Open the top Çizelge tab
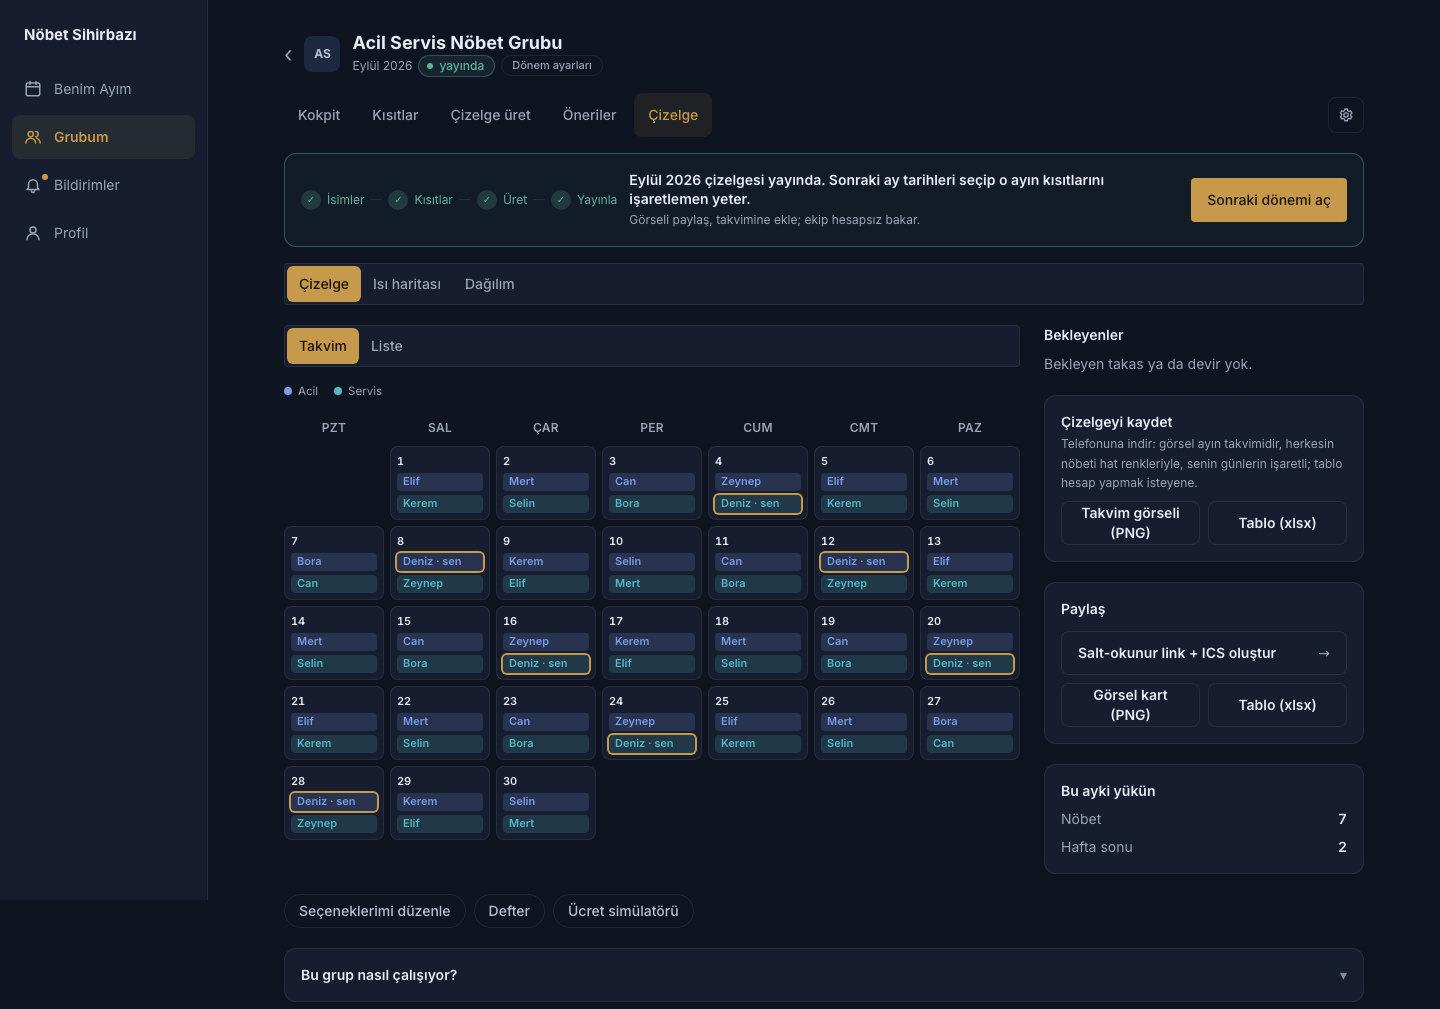Image resolution: width=1440 pixels, height=1009 pixels. (x=673, y=115)
